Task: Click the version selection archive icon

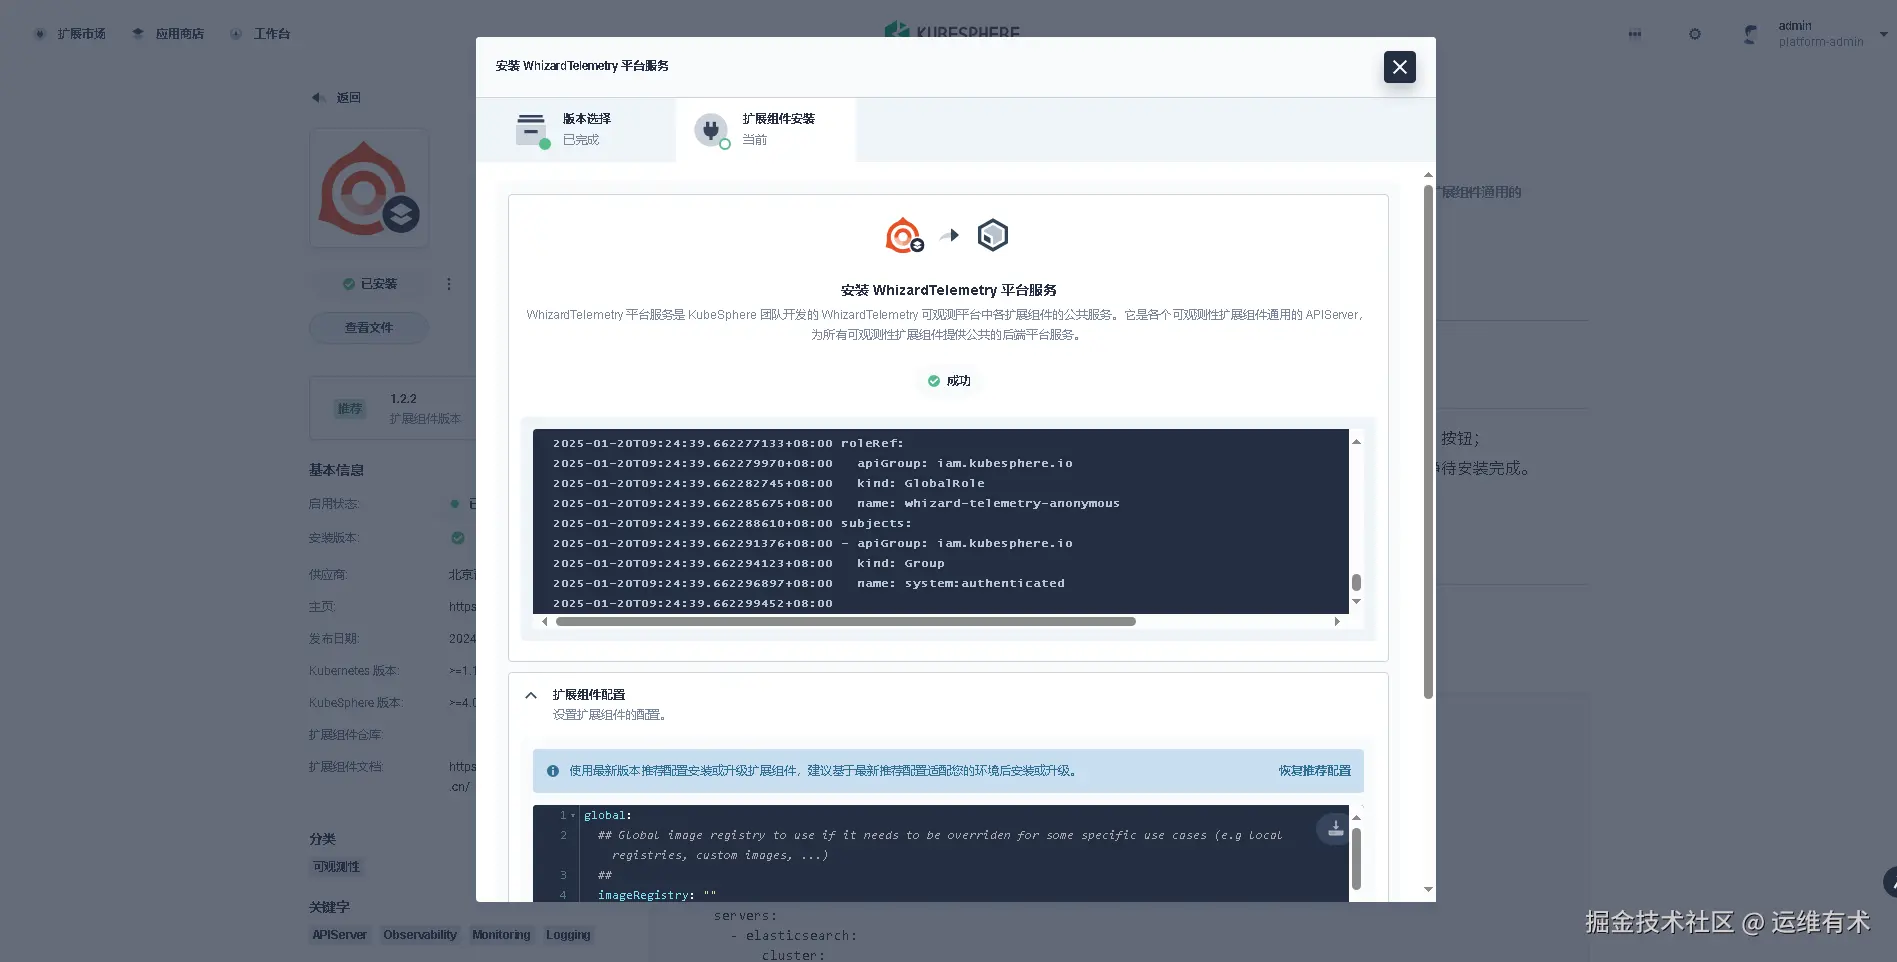Action: click(531, 129)
